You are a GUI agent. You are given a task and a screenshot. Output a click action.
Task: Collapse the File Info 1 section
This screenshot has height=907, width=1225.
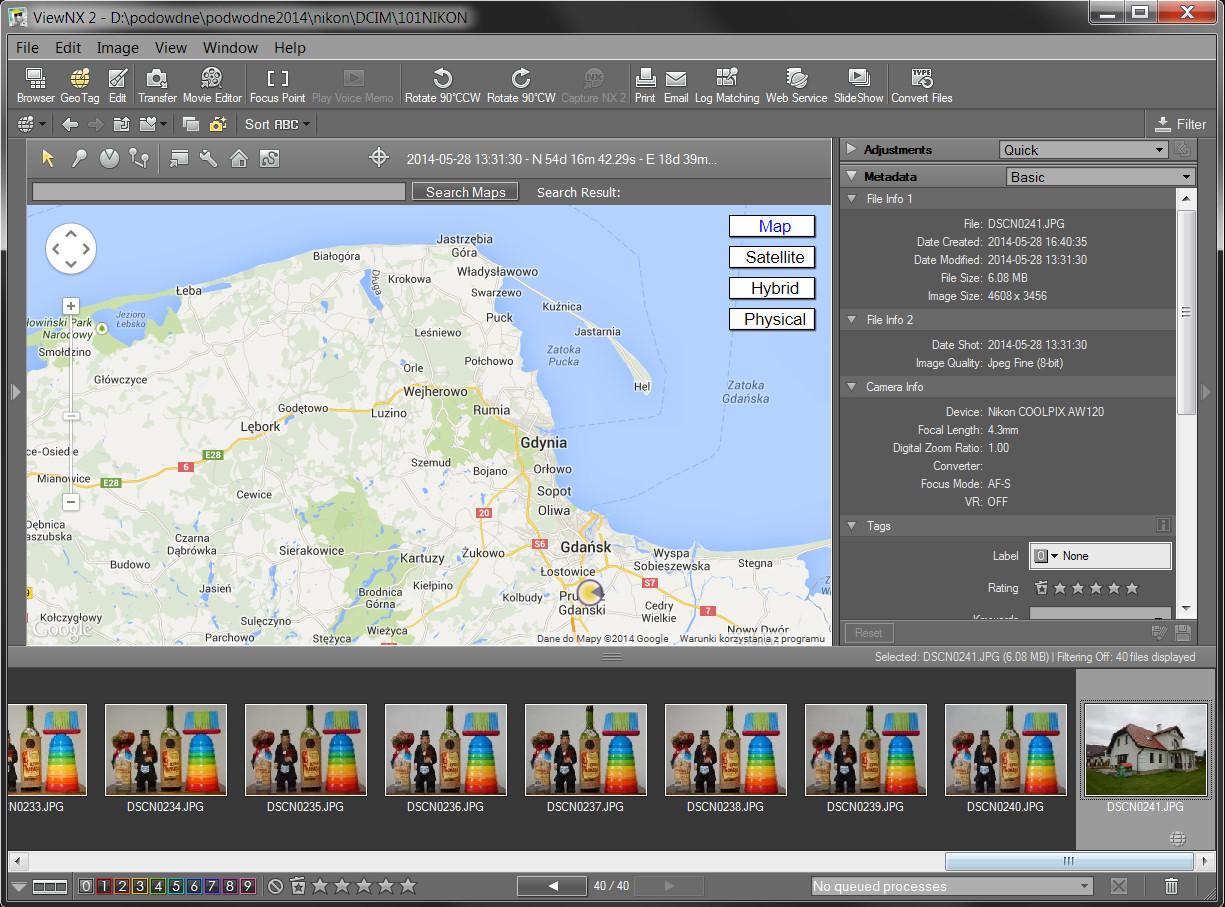[x=851, y=199]
